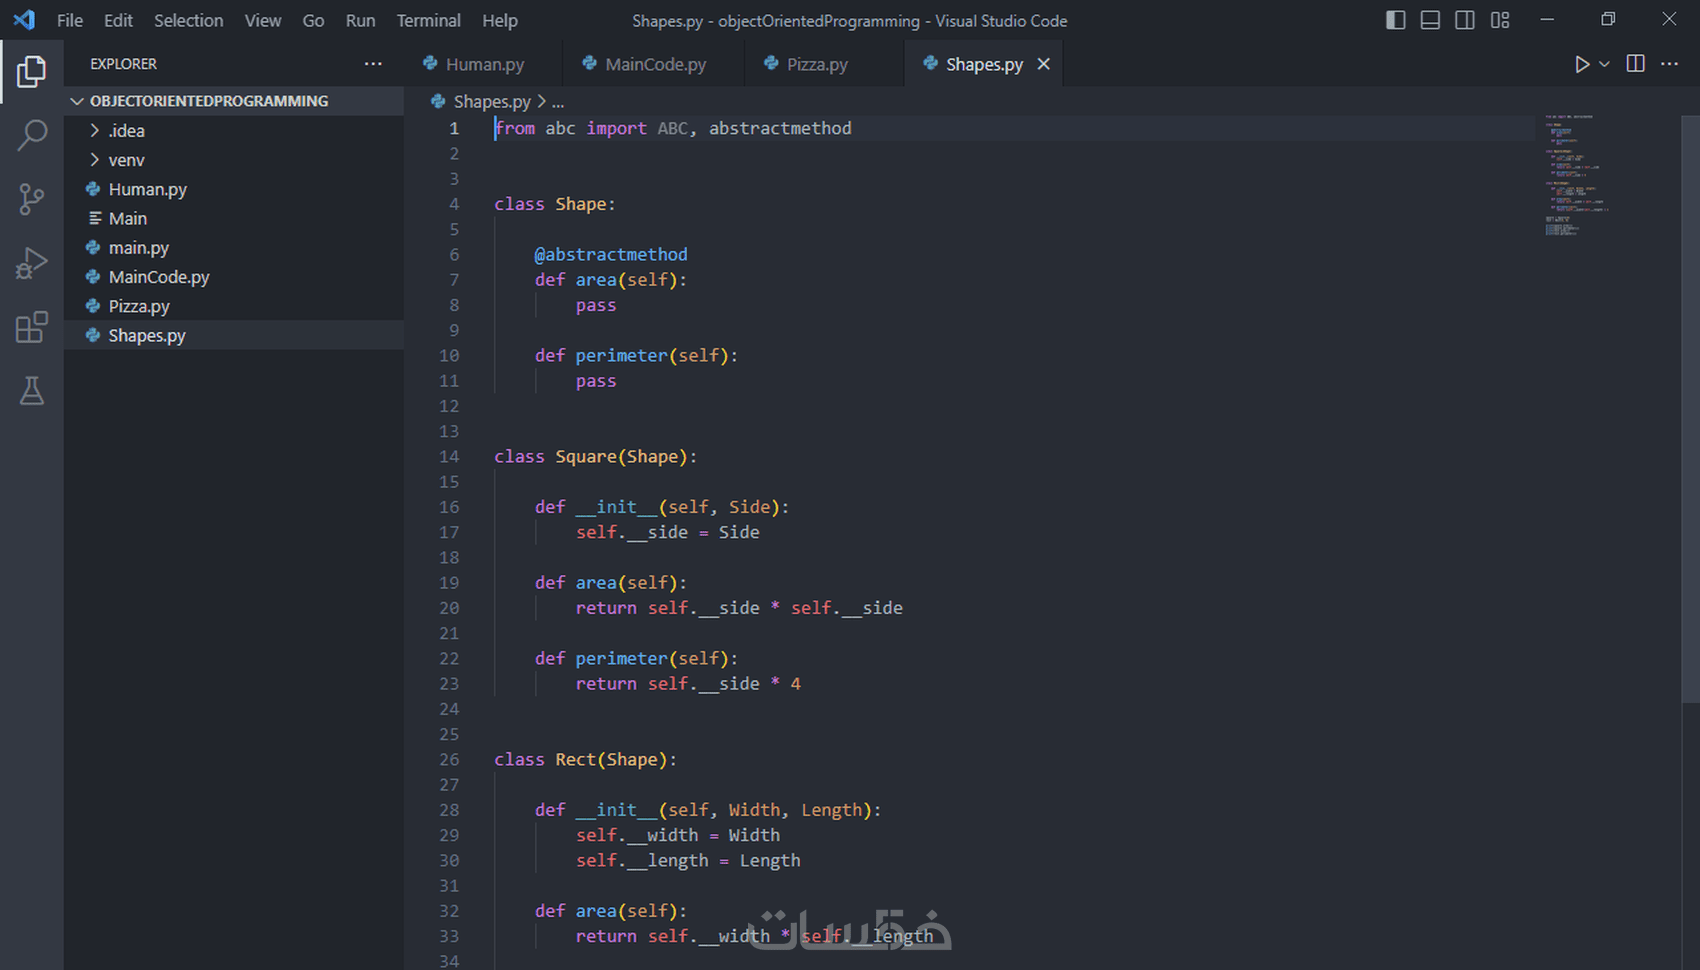The height and width of the screenshot is (970, 1700).
Task: Select the Testing flask icon
Action: pyautogui.click(x=33, y=391)
